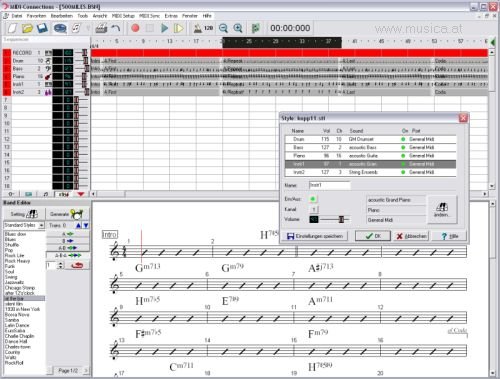
Task: Save with the floppy disk toolbar icon
Action: coord(42,28)
